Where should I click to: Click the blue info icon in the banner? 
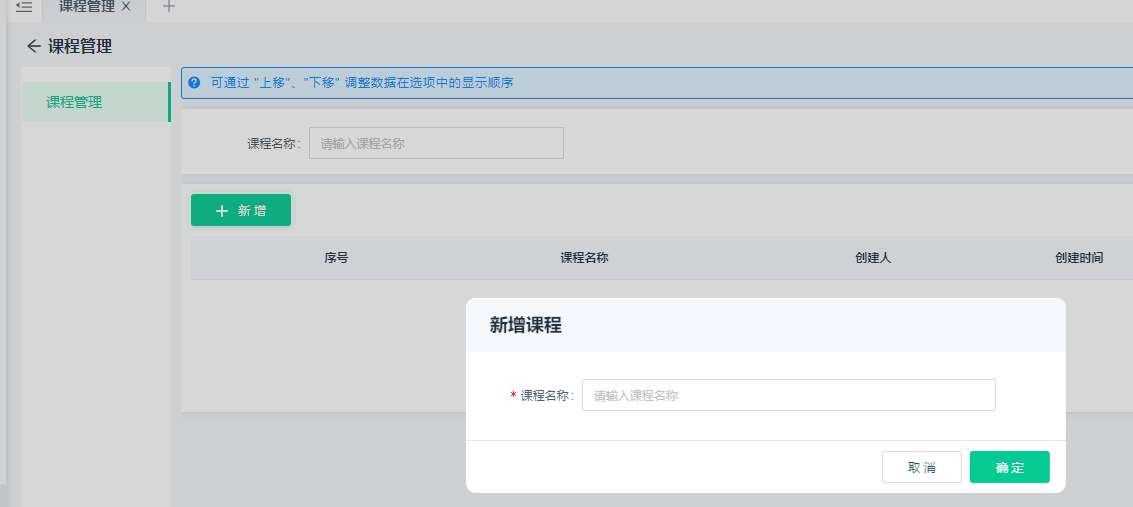[x=194, y=83]
